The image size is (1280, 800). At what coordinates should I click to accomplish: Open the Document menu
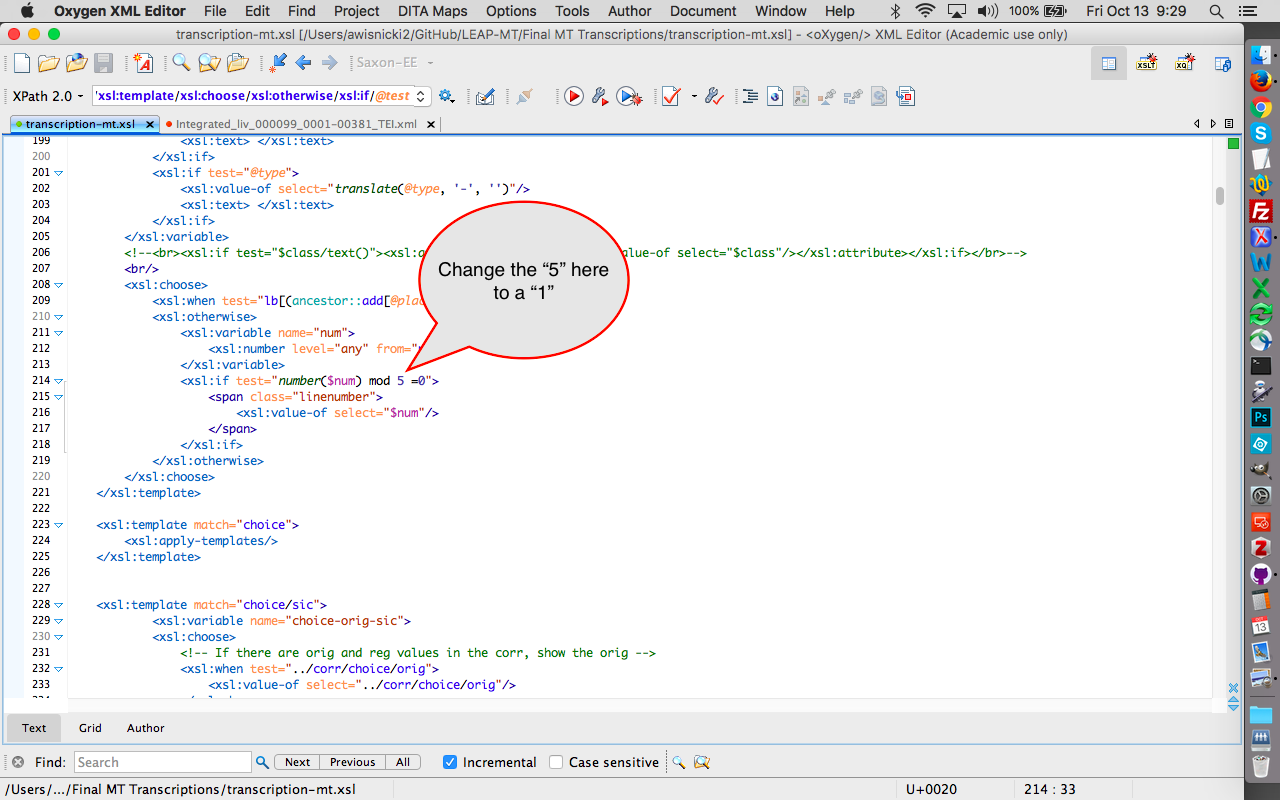703,11
